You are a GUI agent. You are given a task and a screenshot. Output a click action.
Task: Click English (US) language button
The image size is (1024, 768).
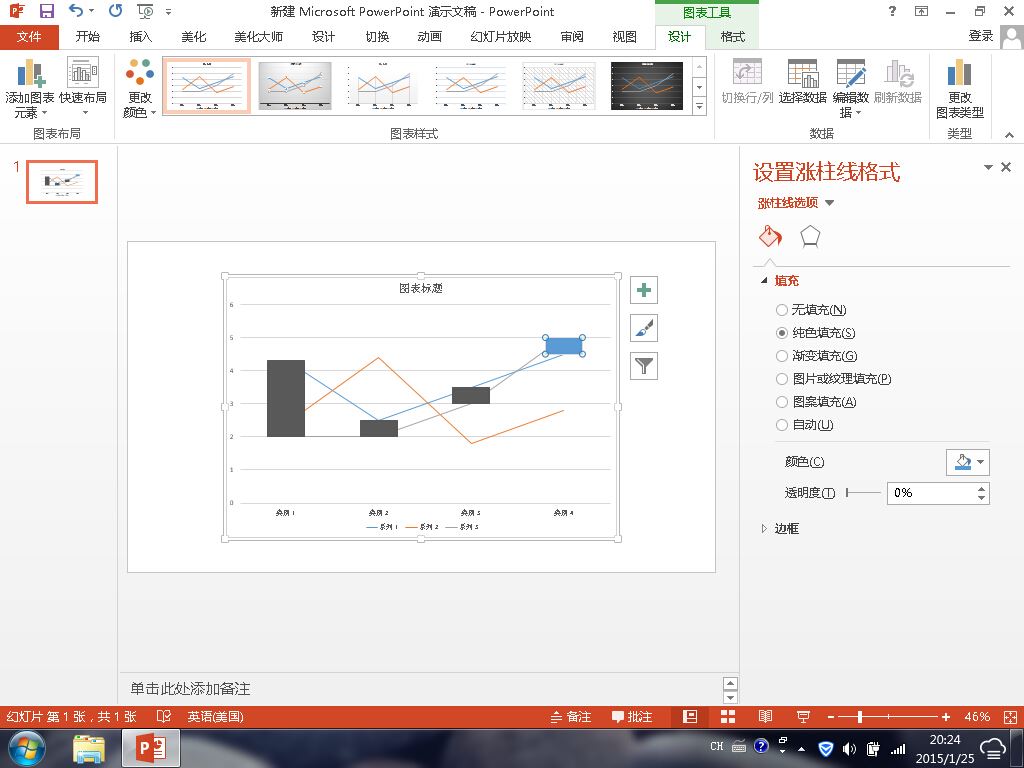pos(216,716)
